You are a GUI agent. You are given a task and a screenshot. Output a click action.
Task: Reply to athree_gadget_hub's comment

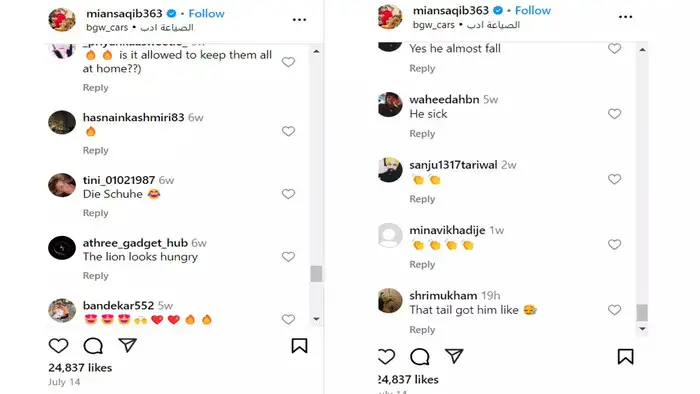point(96,276)
